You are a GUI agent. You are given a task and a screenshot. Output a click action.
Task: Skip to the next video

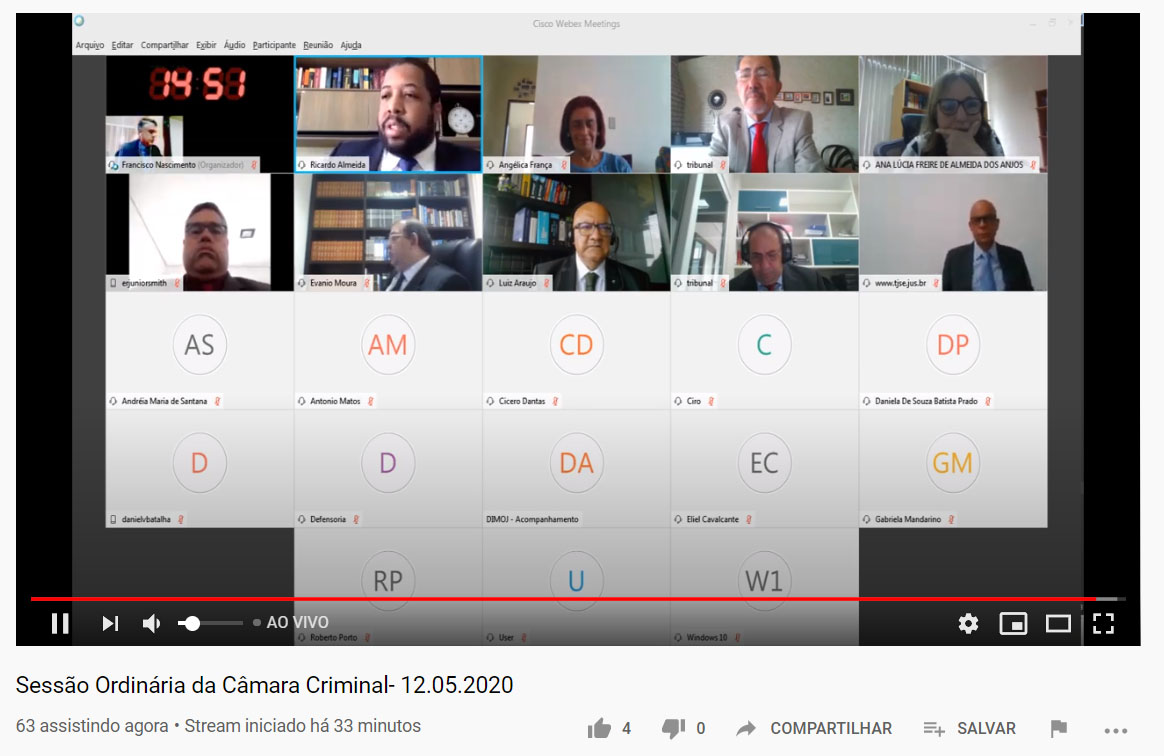110,623
